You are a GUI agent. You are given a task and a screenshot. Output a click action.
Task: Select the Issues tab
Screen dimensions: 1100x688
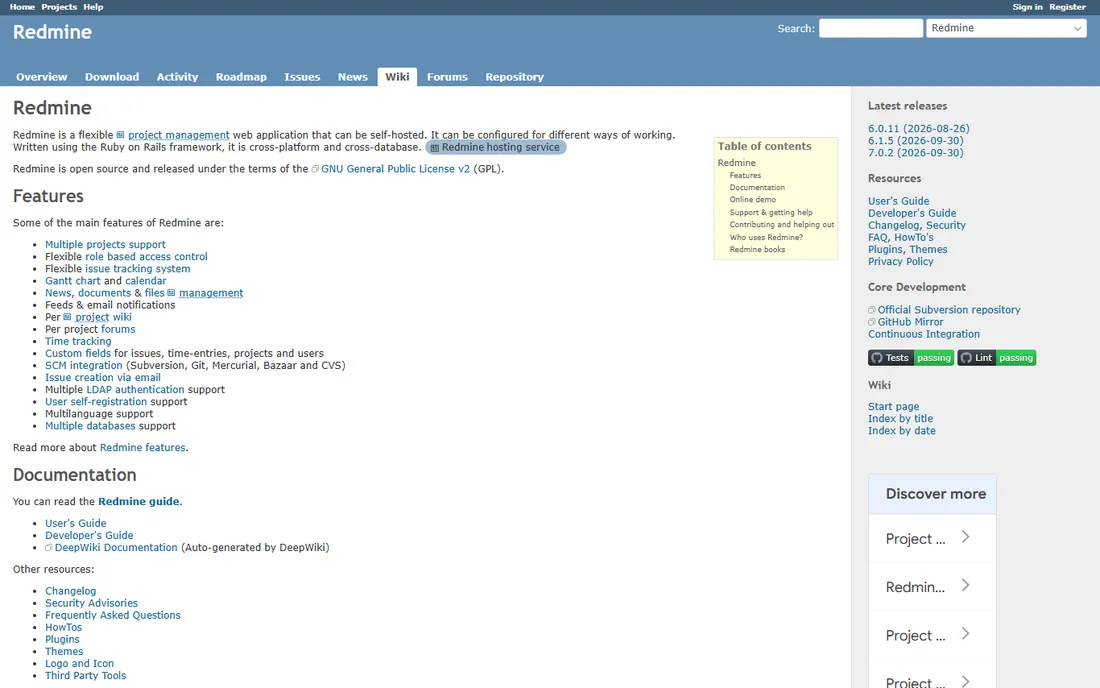point(302,77)
